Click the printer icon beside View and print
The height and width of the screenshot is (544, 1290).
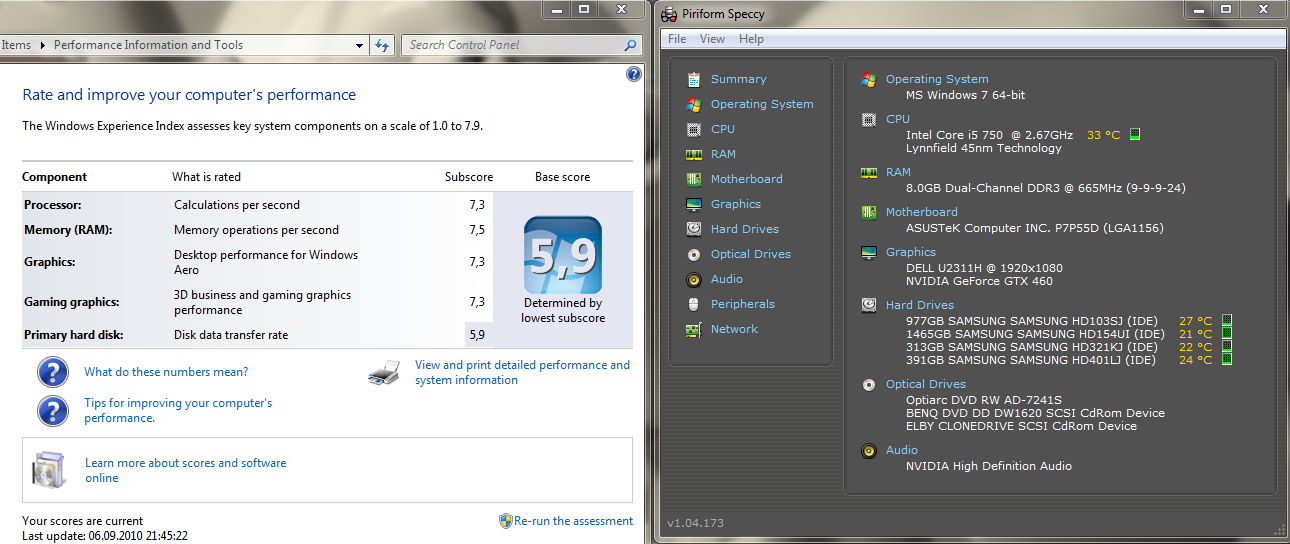385,374
